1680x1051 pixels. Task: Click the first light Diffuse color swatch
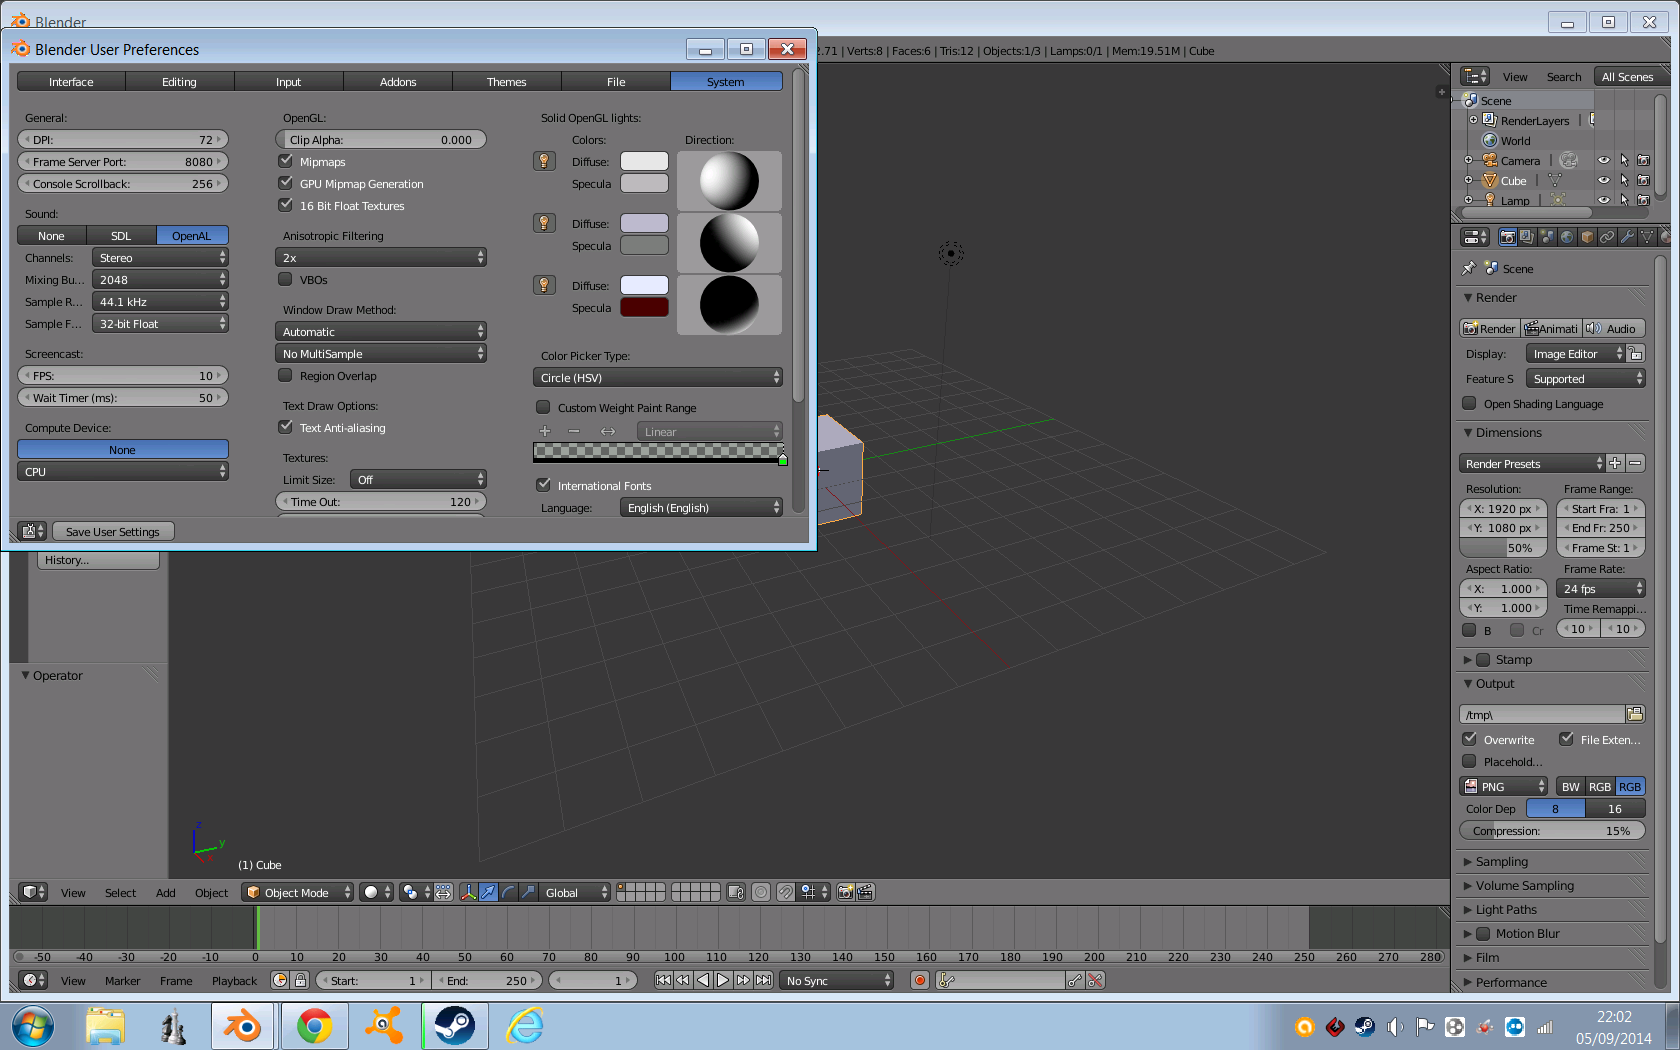[644, 161]
